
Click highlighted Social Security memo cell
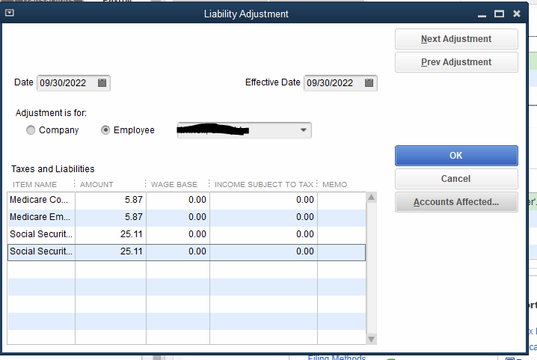(341, 252)
